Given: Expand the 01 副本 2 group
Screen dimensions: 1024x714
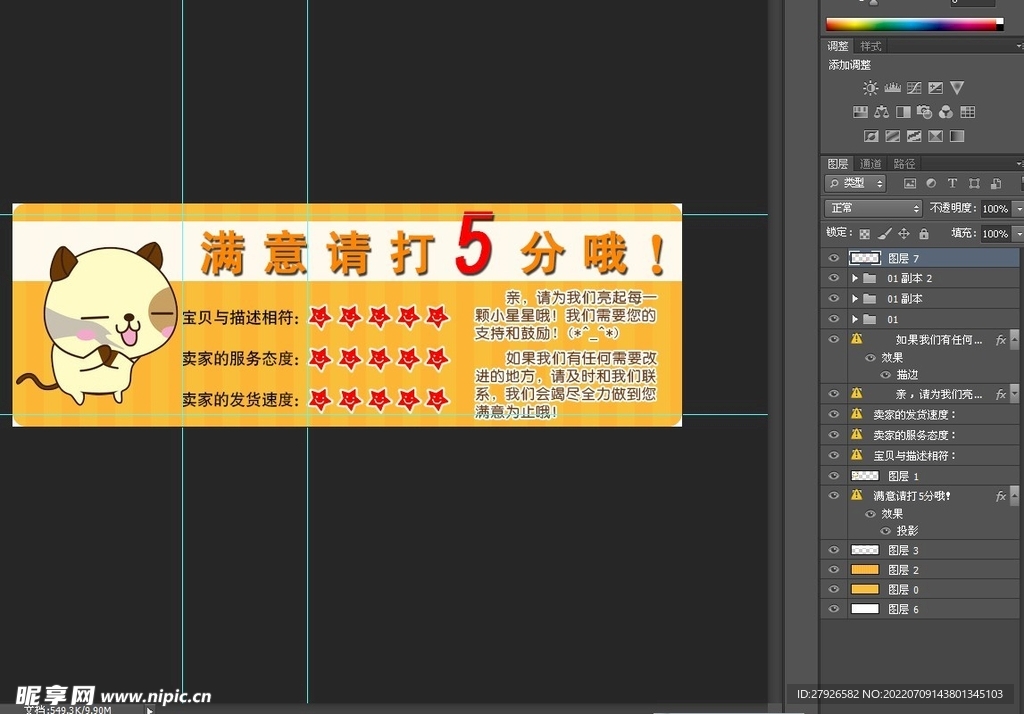Looking at the screenshot, I should [x=855, y=278].
